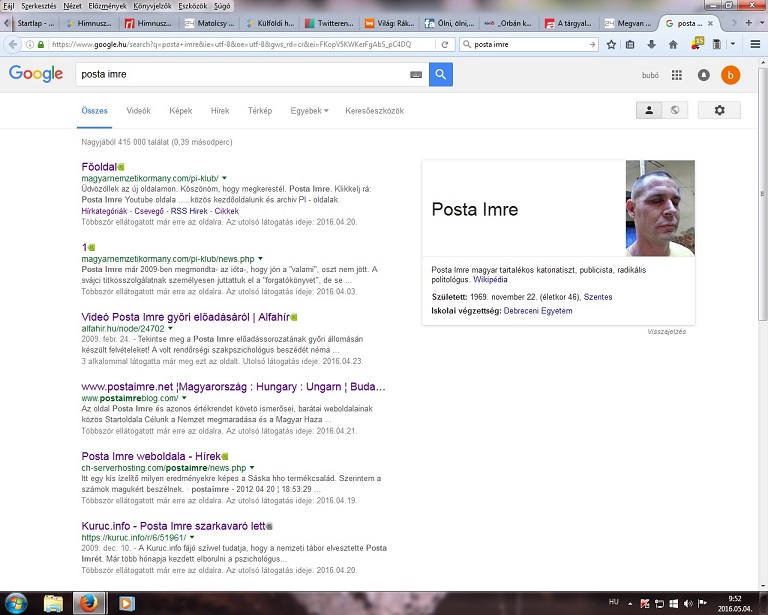The width and height of the screenshot is (768, 615).
Task: Click the blue Google search button
Action: pyautogui.click(x=441, y=75)
